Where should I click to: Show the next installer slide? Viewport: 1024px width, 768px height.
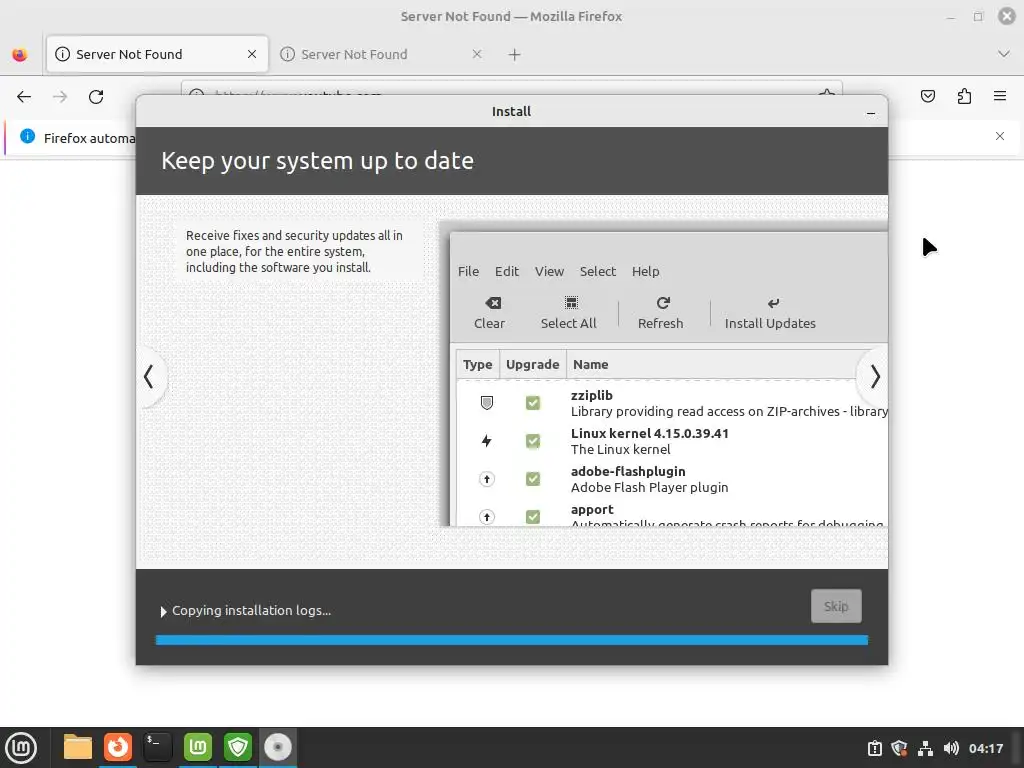[874, 376]
